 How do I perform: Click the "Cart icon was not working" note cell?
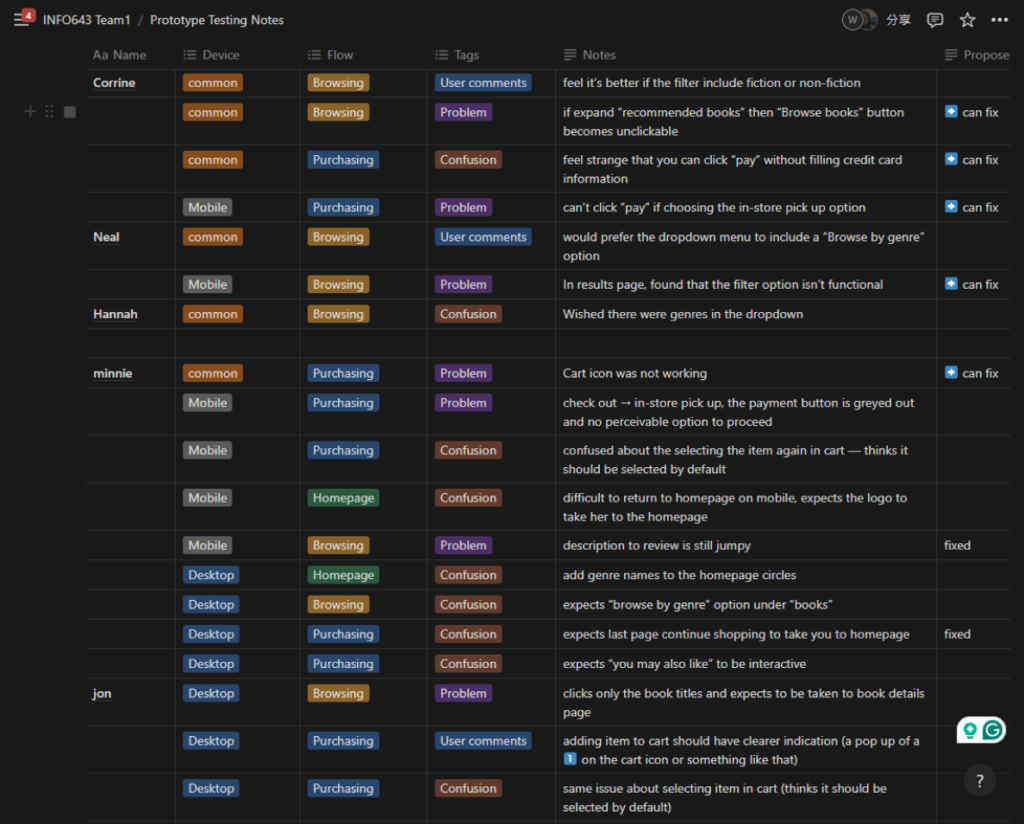[635, 373]
